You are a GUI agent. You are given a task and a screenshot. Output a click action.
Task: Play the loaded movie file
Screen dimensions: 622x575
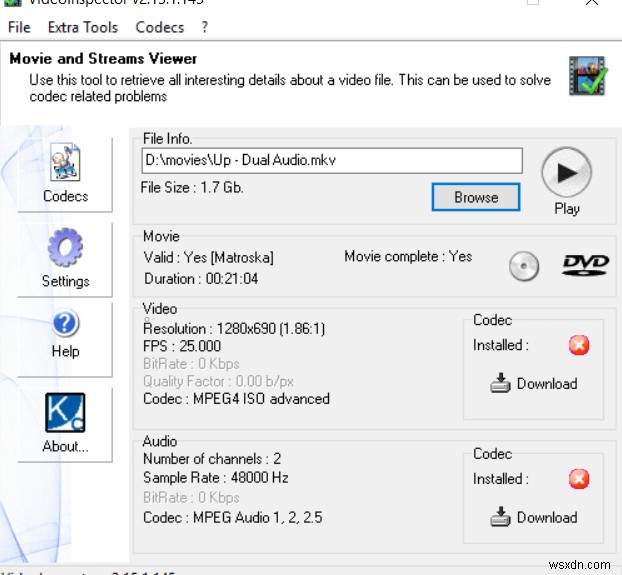(x=566, y=173)
